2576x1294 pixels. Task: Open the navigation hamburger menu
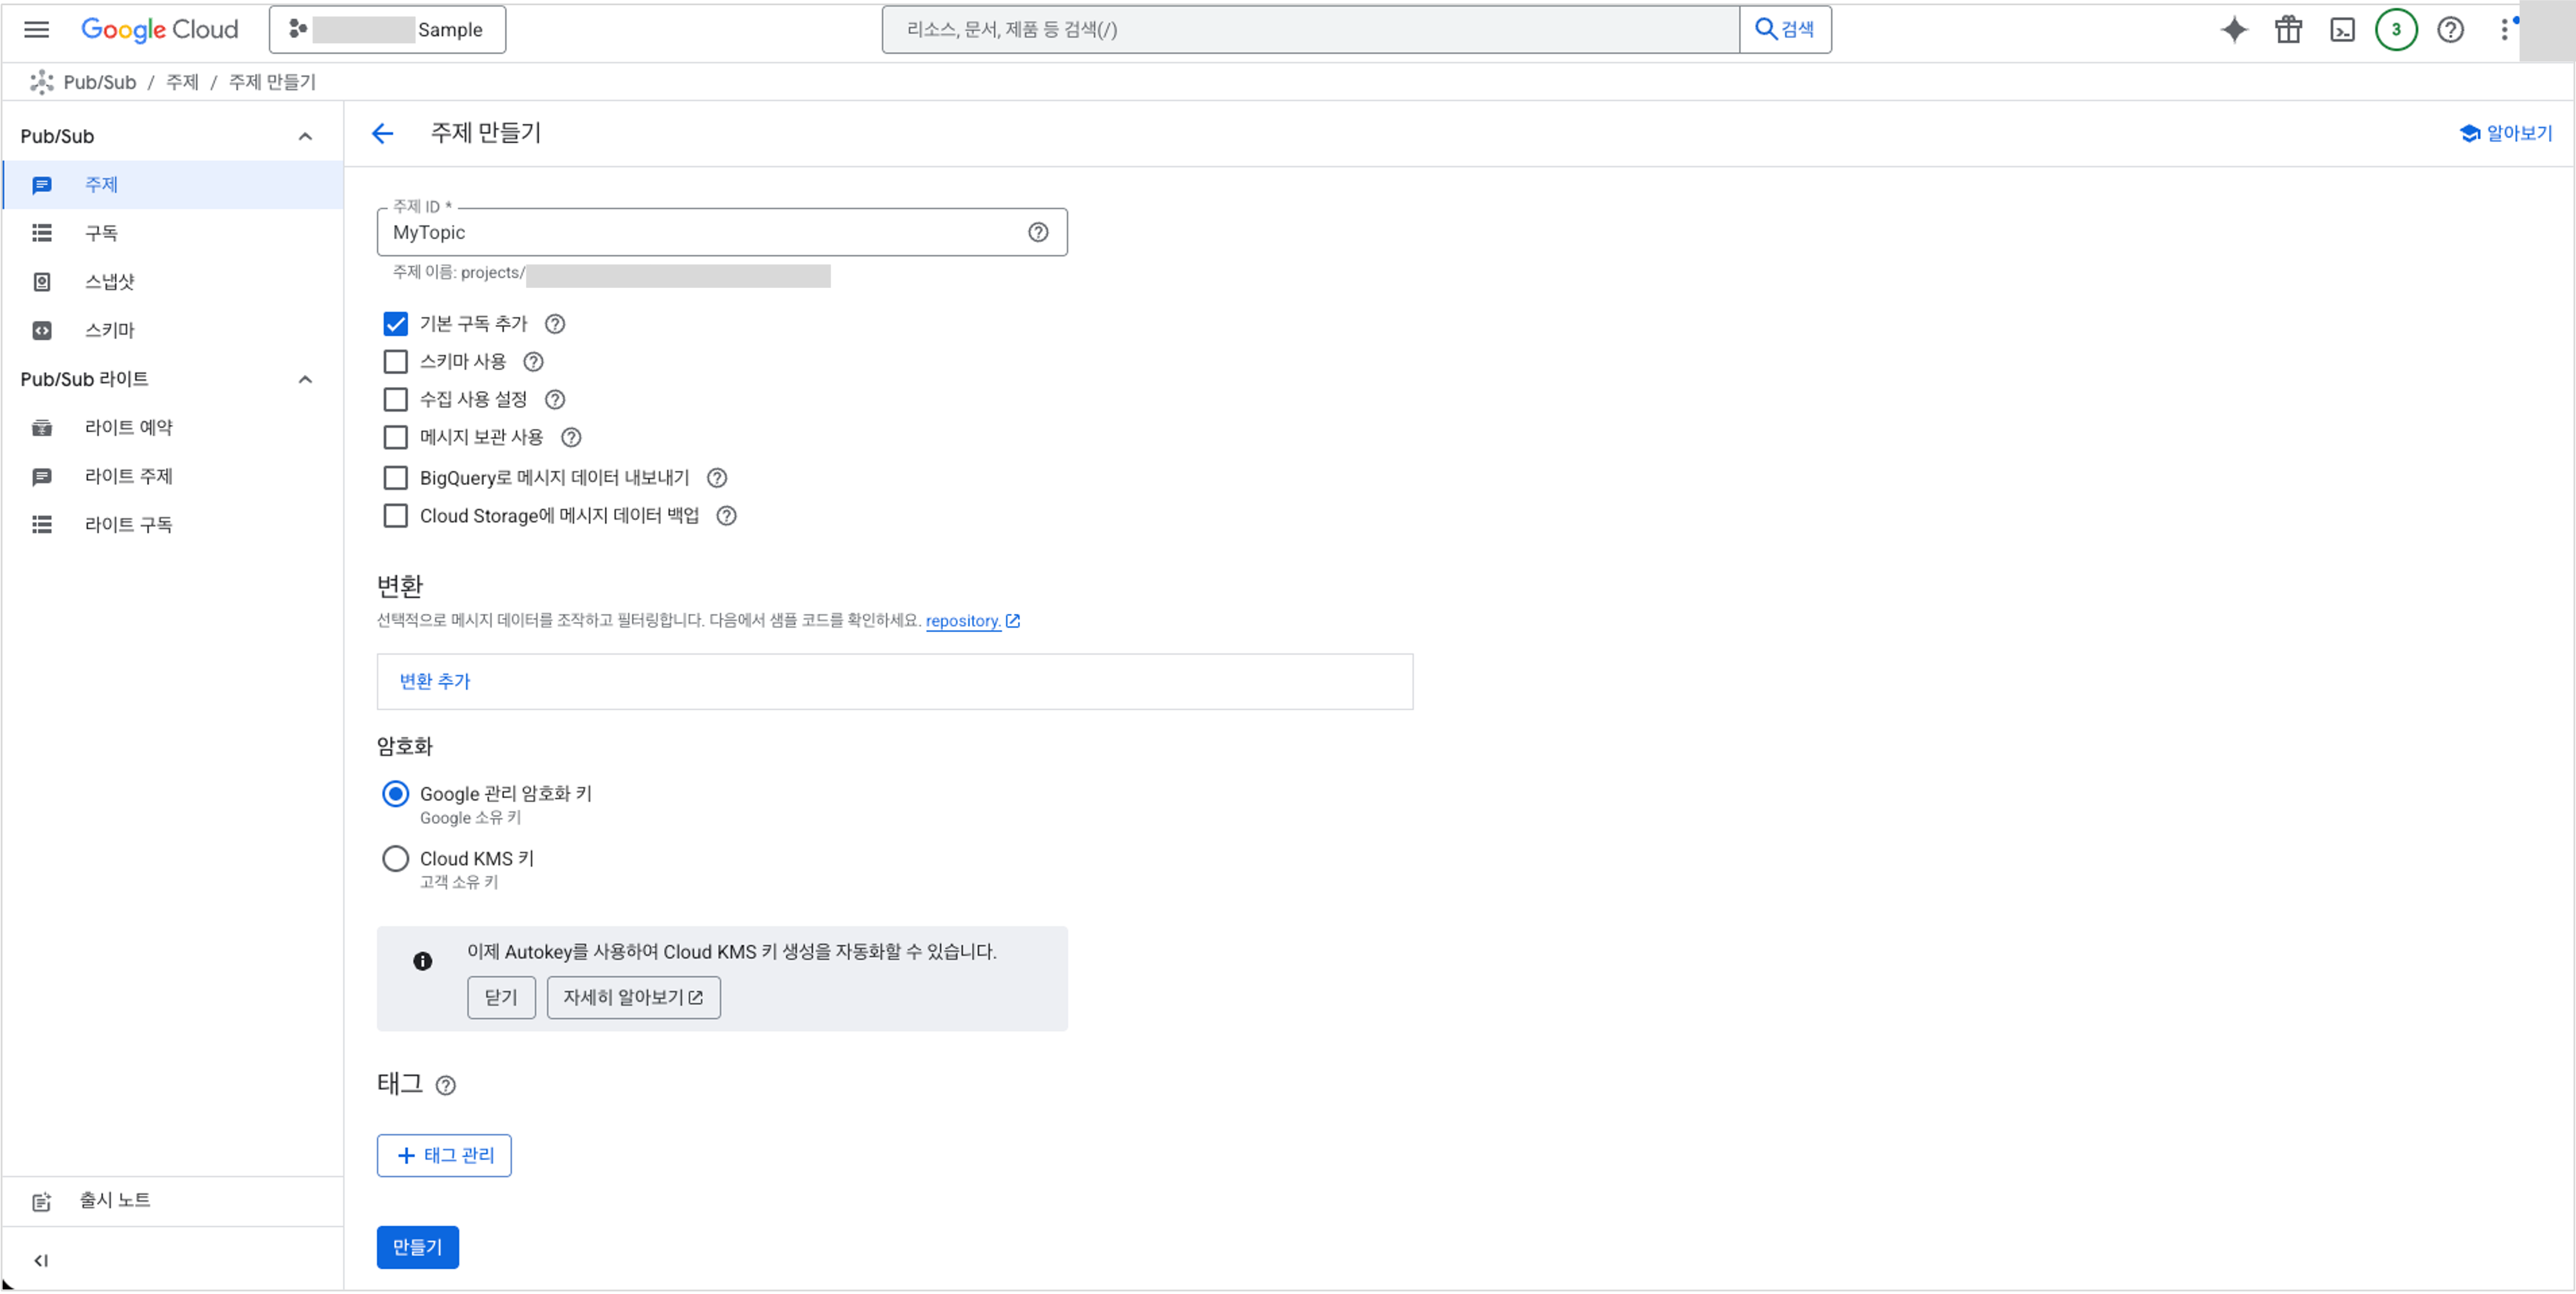pyautogui.click(x=36, y=29)
